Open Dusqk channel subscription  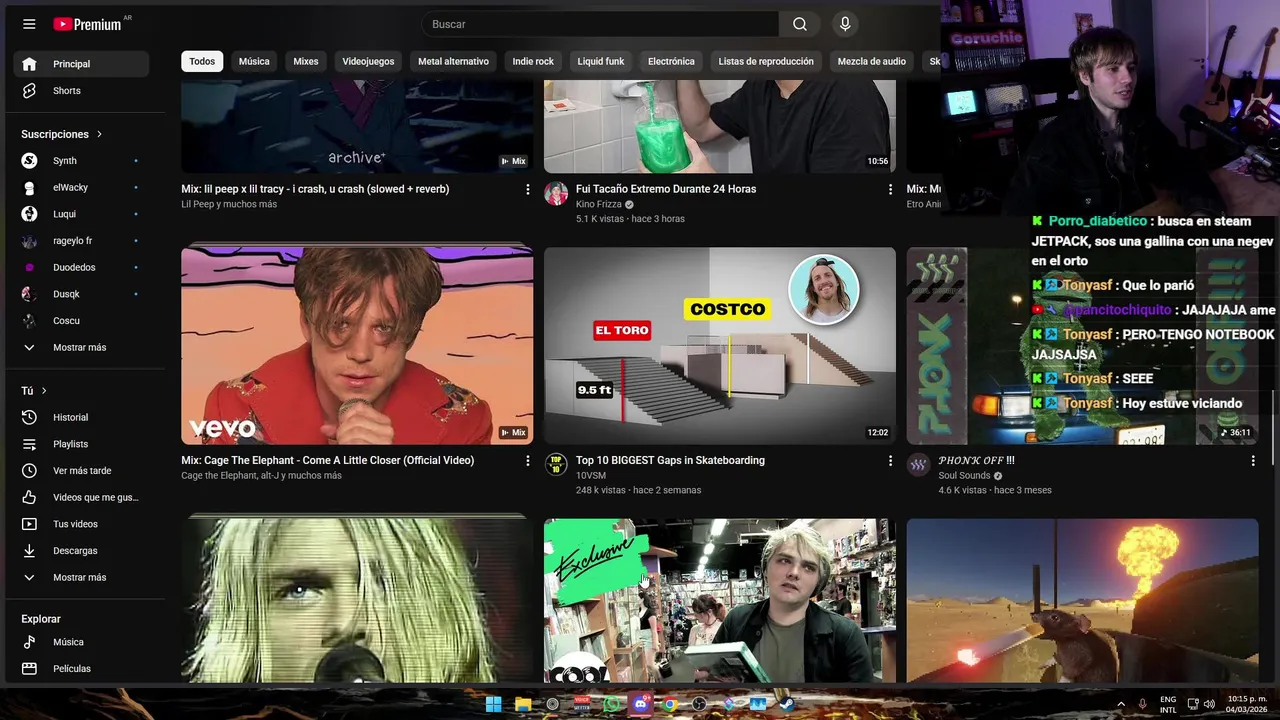pyautogui.click(x=81, y=294)
